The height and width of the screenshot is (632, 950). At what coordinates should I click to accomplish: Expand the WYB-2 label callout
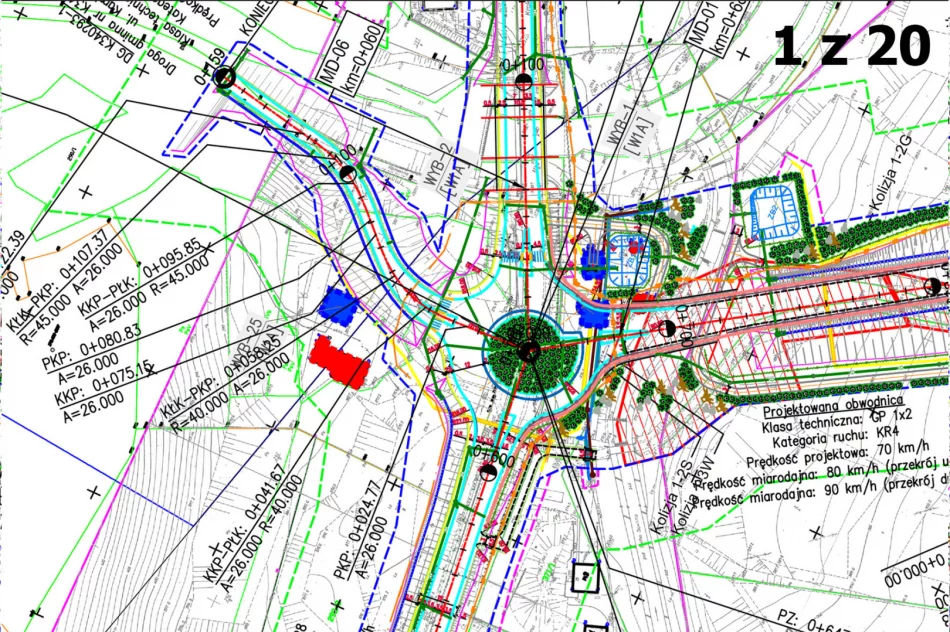coord(437,160)
